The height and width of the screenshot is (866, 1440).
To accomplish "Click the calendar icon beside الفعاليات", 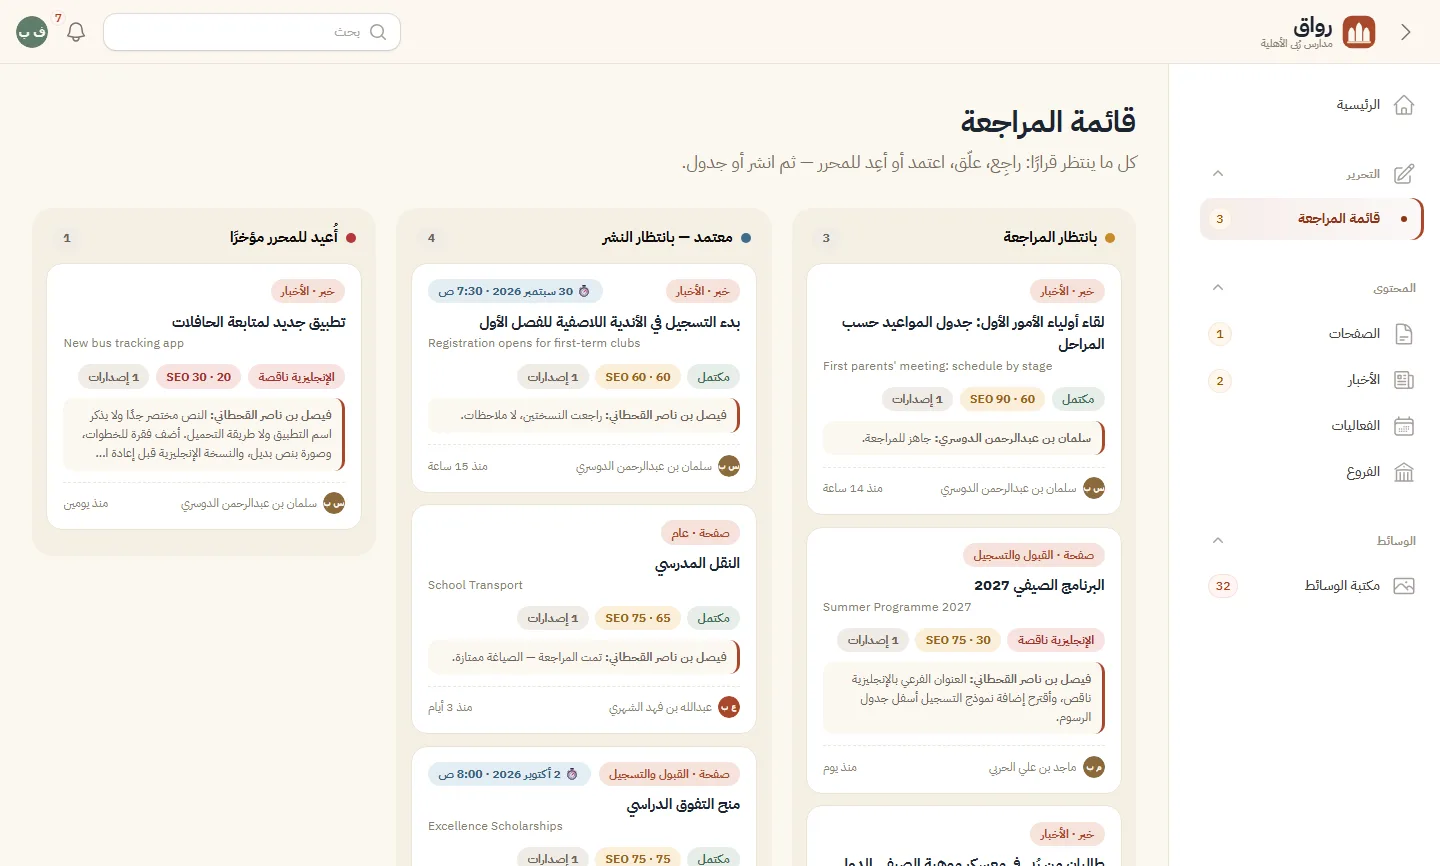I will point(1404,426).
